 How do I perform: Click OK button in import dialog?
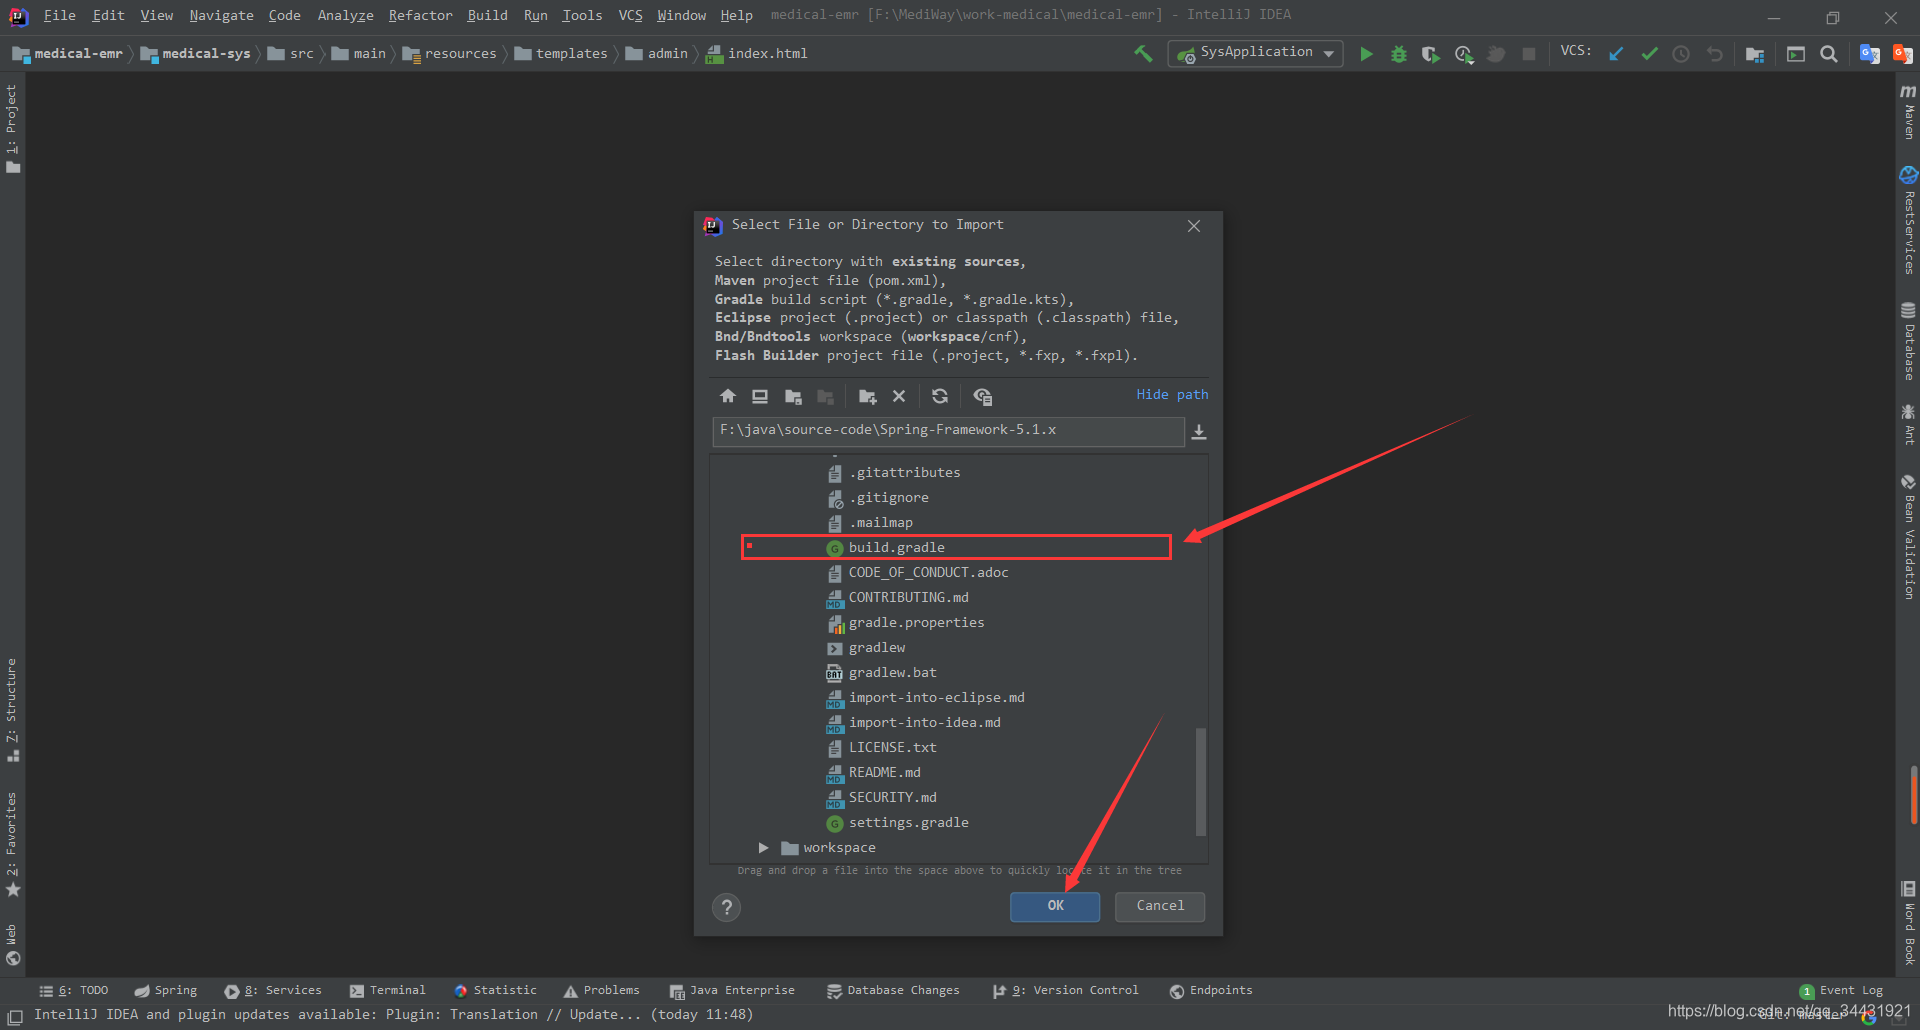coord(1055,906)
